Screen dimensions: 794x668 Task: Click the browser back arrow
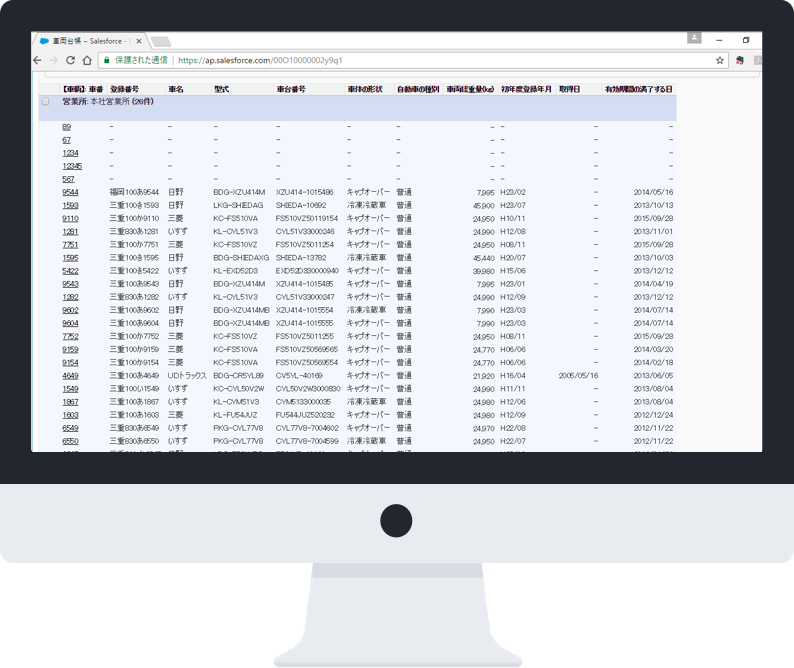pos(37,60)
